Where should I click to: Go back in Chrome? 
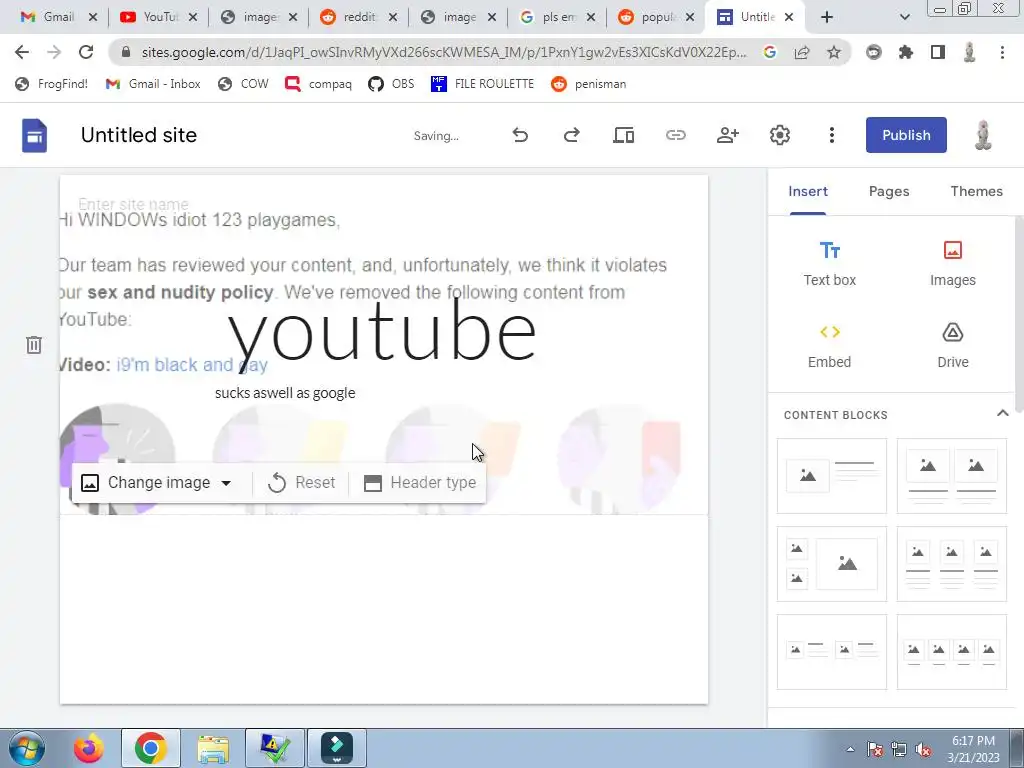tap(22, 52)
